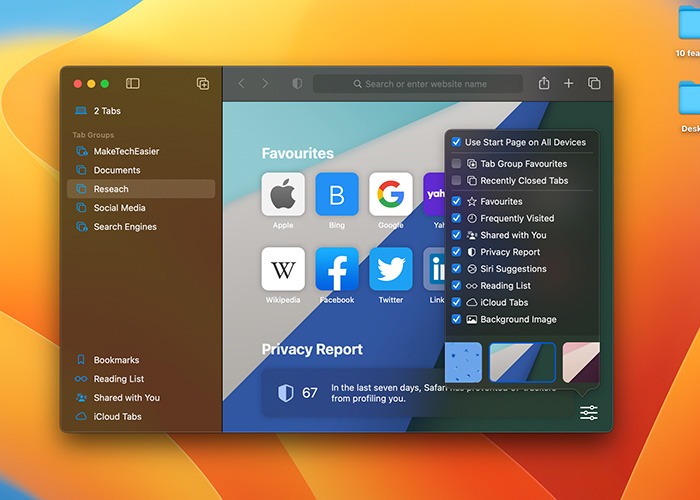Open Reading List in the sidebar
The height and width of the screenshot is (500, 700).
[x=141, y=379]
